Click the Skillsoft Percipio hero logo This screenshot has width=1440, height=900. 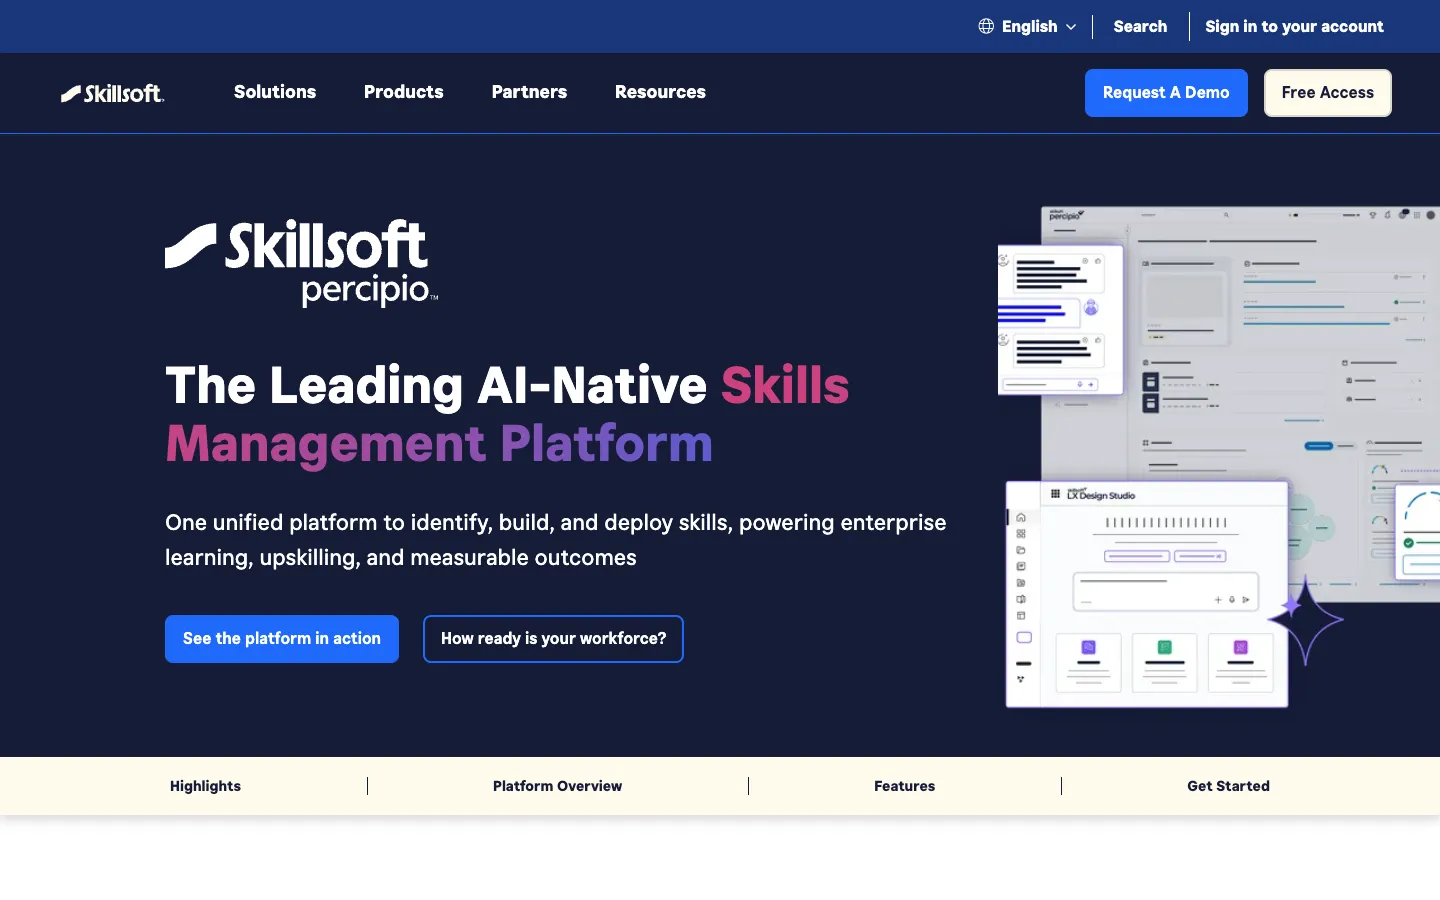pos(302,263)
